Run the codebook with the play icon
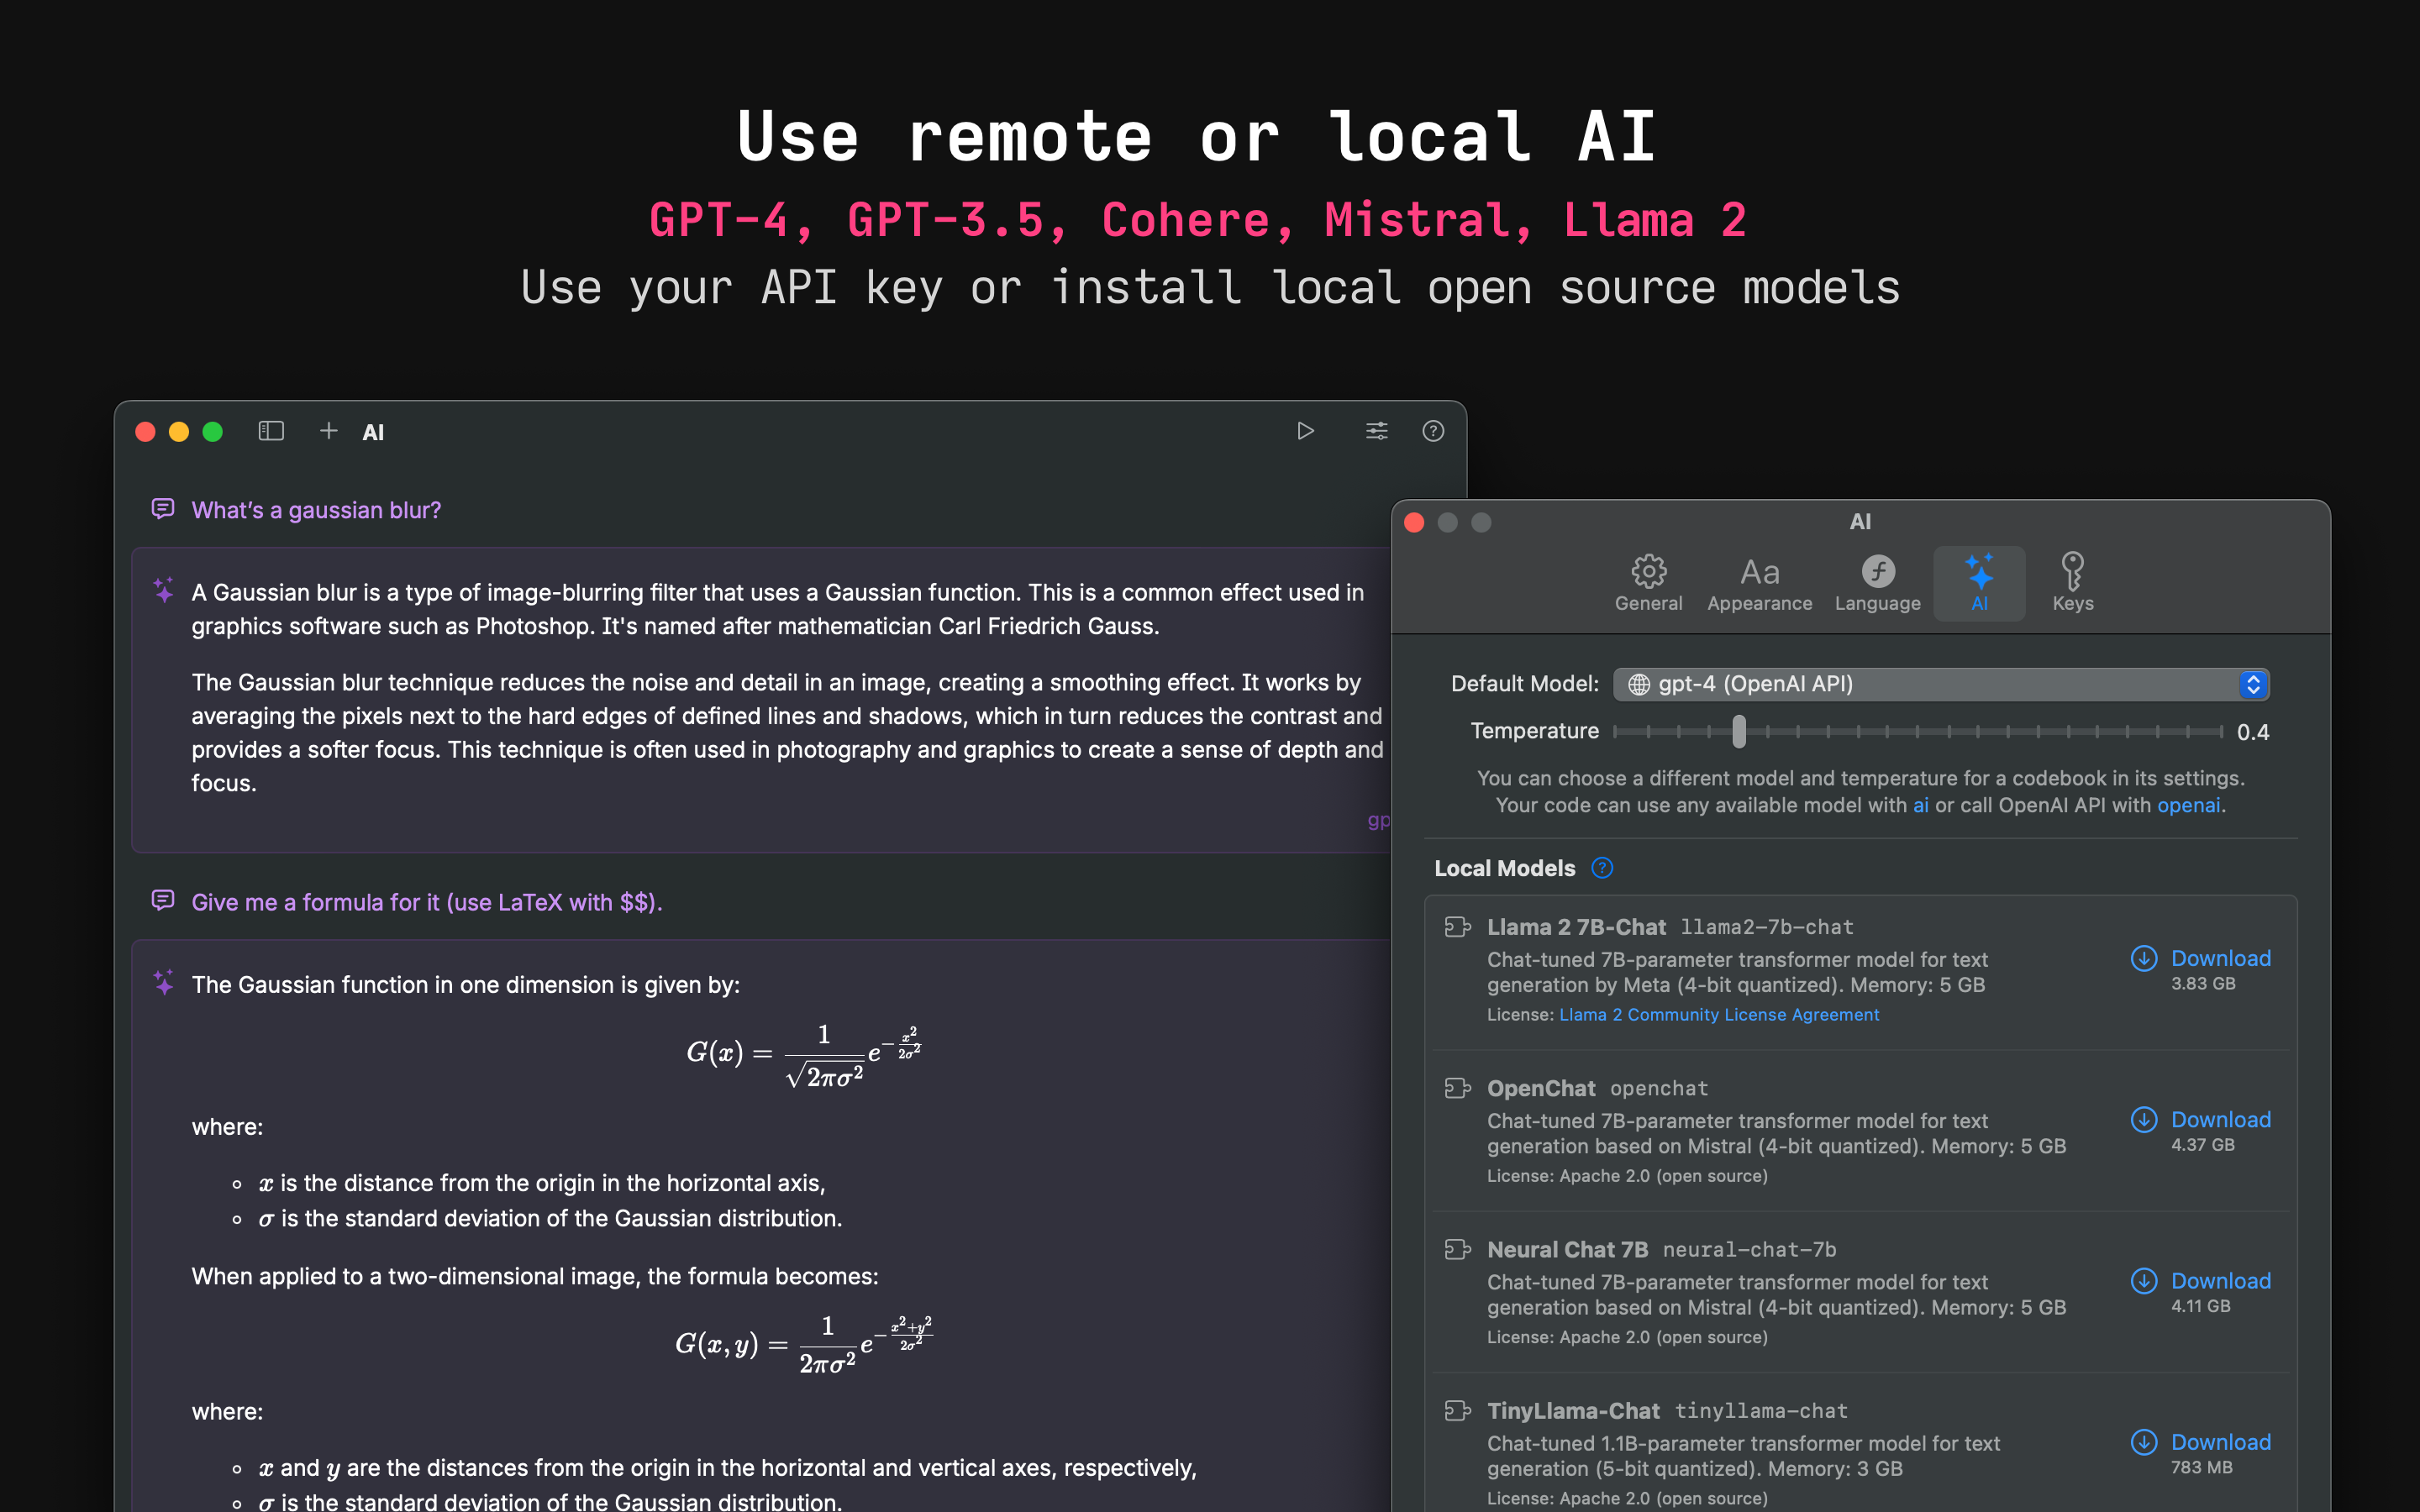 (1305, 431)
